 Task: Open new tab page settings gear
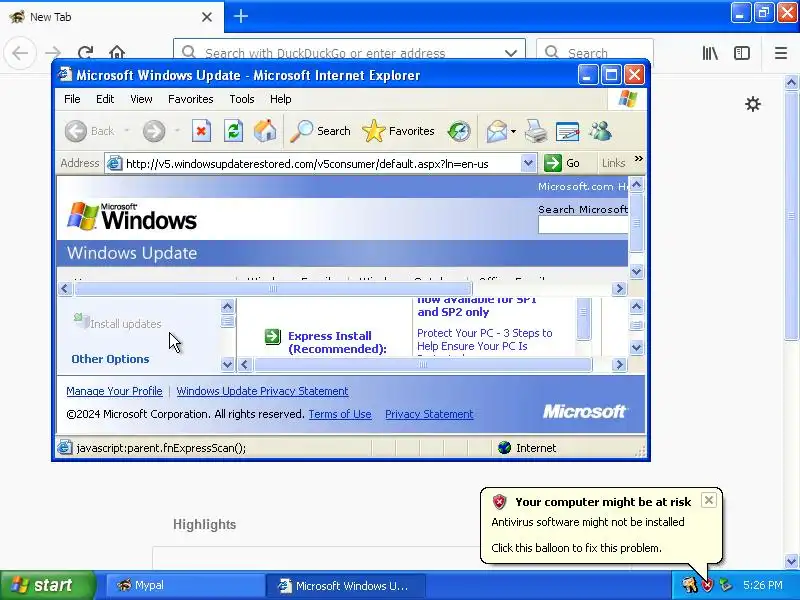[753, 104]
